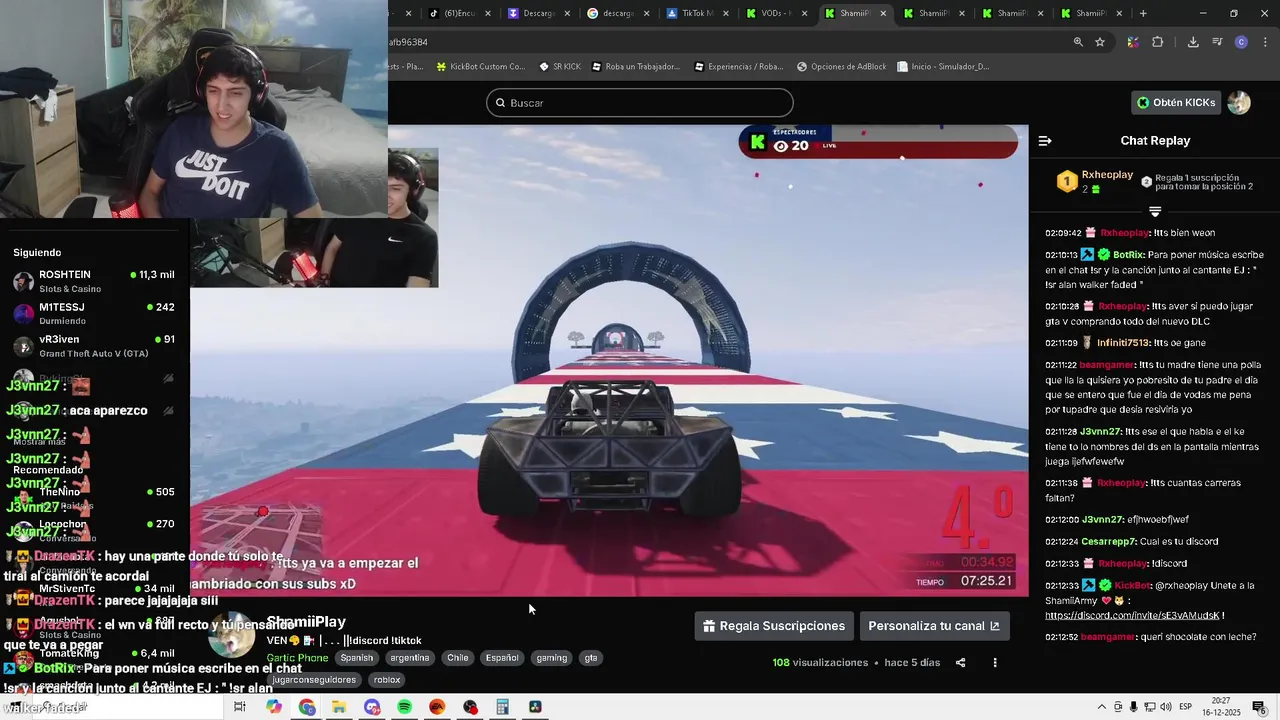
Task: Switch to the Descarga tab with purple icon
Action: (x=538, y=14)
